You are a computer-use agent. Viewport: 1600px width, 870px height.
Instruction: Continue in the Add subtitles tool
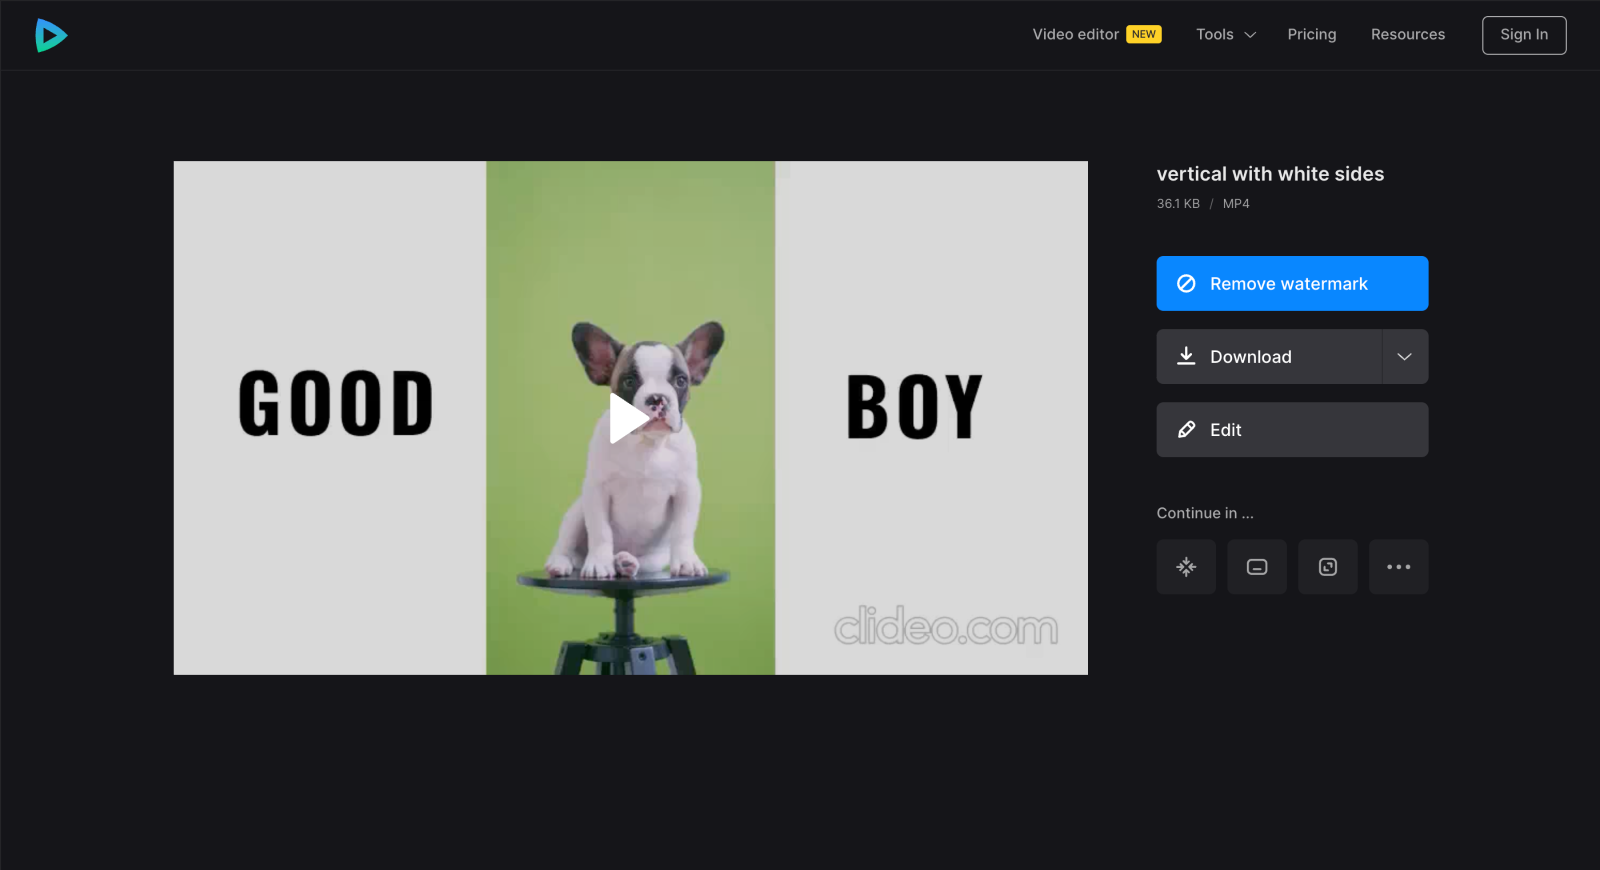1257,567
